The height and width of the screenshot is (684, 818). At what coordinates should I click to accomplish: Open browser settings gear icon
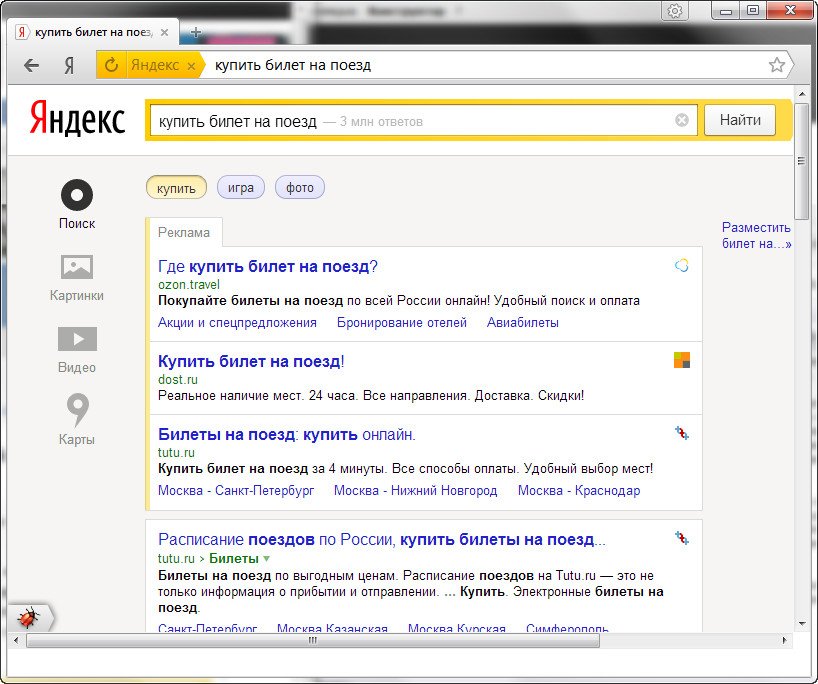[675, 11]
